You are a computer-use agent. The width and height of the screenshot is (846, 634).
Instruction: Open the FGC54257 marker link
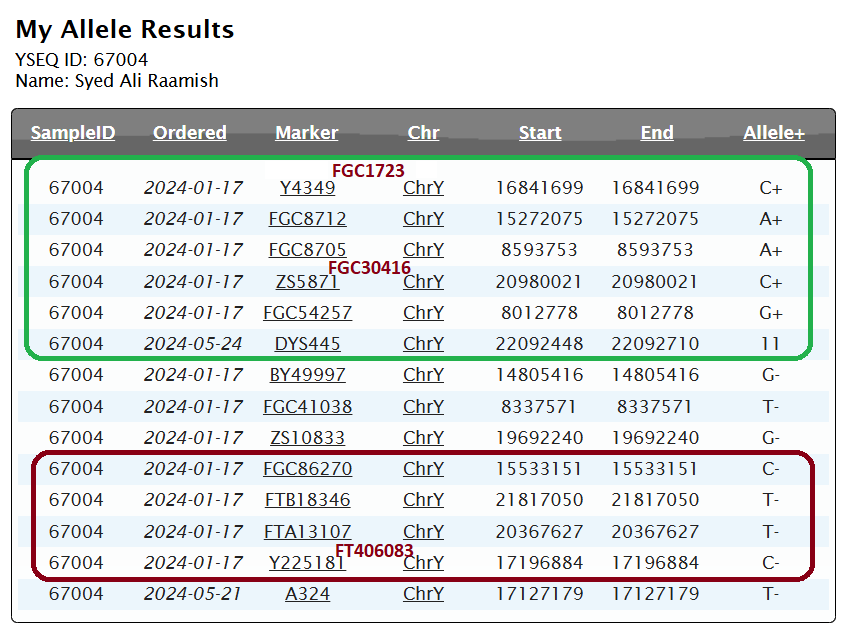point(307,313)
